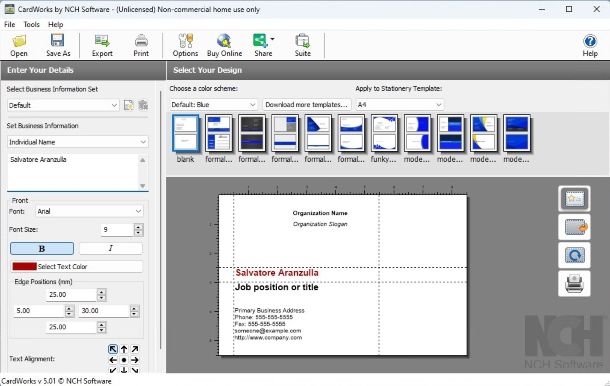Align text to top-left arrow
This screenshot has height=386, width=610.
(x=113, y=349)
